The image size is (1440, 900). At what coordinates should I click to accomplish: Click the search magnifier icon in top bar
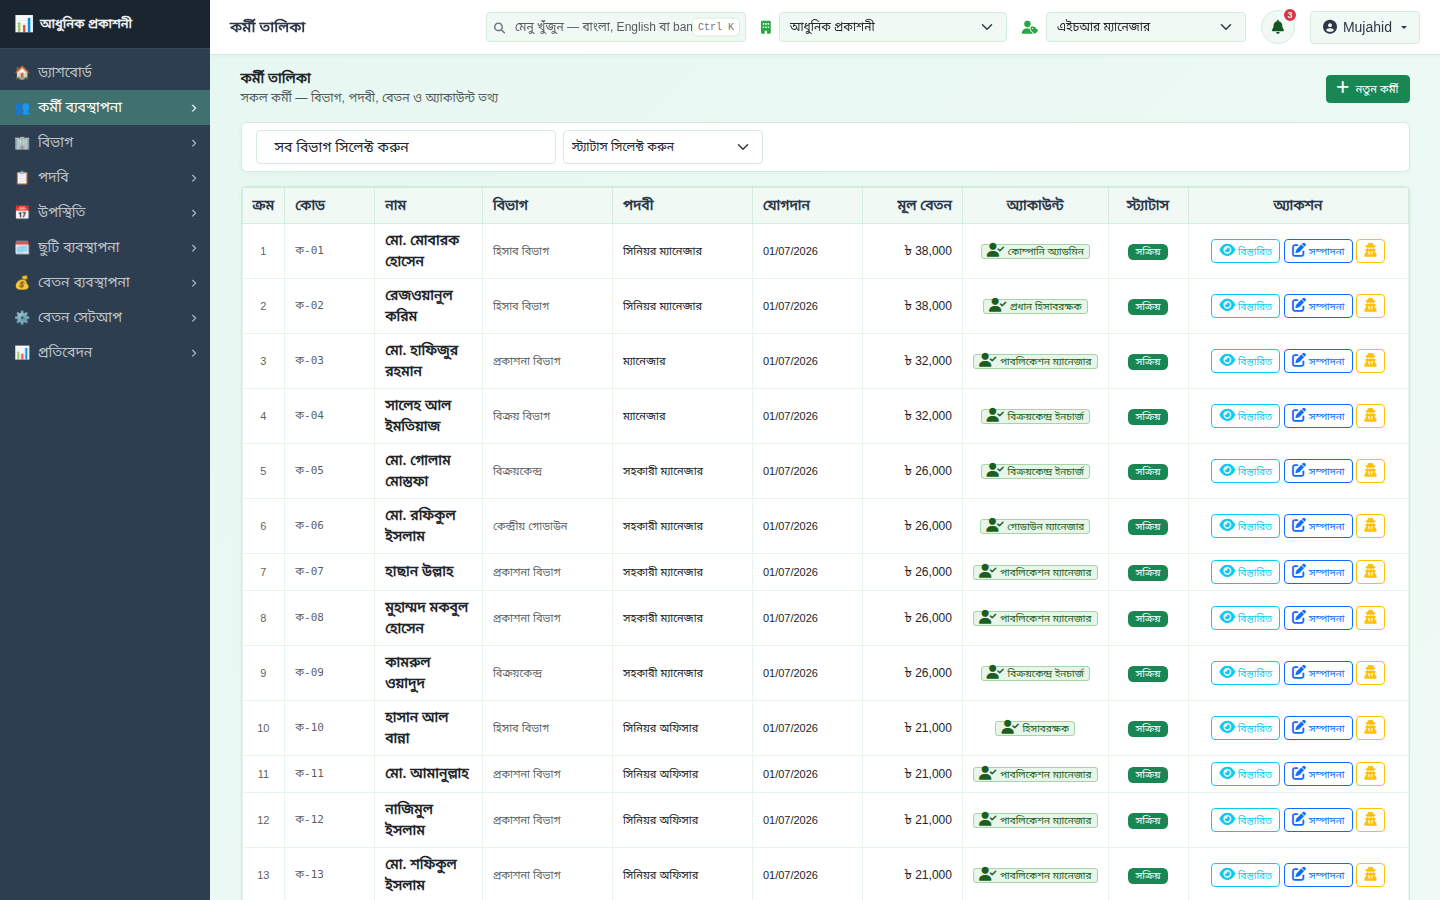[x=500, y=27]
